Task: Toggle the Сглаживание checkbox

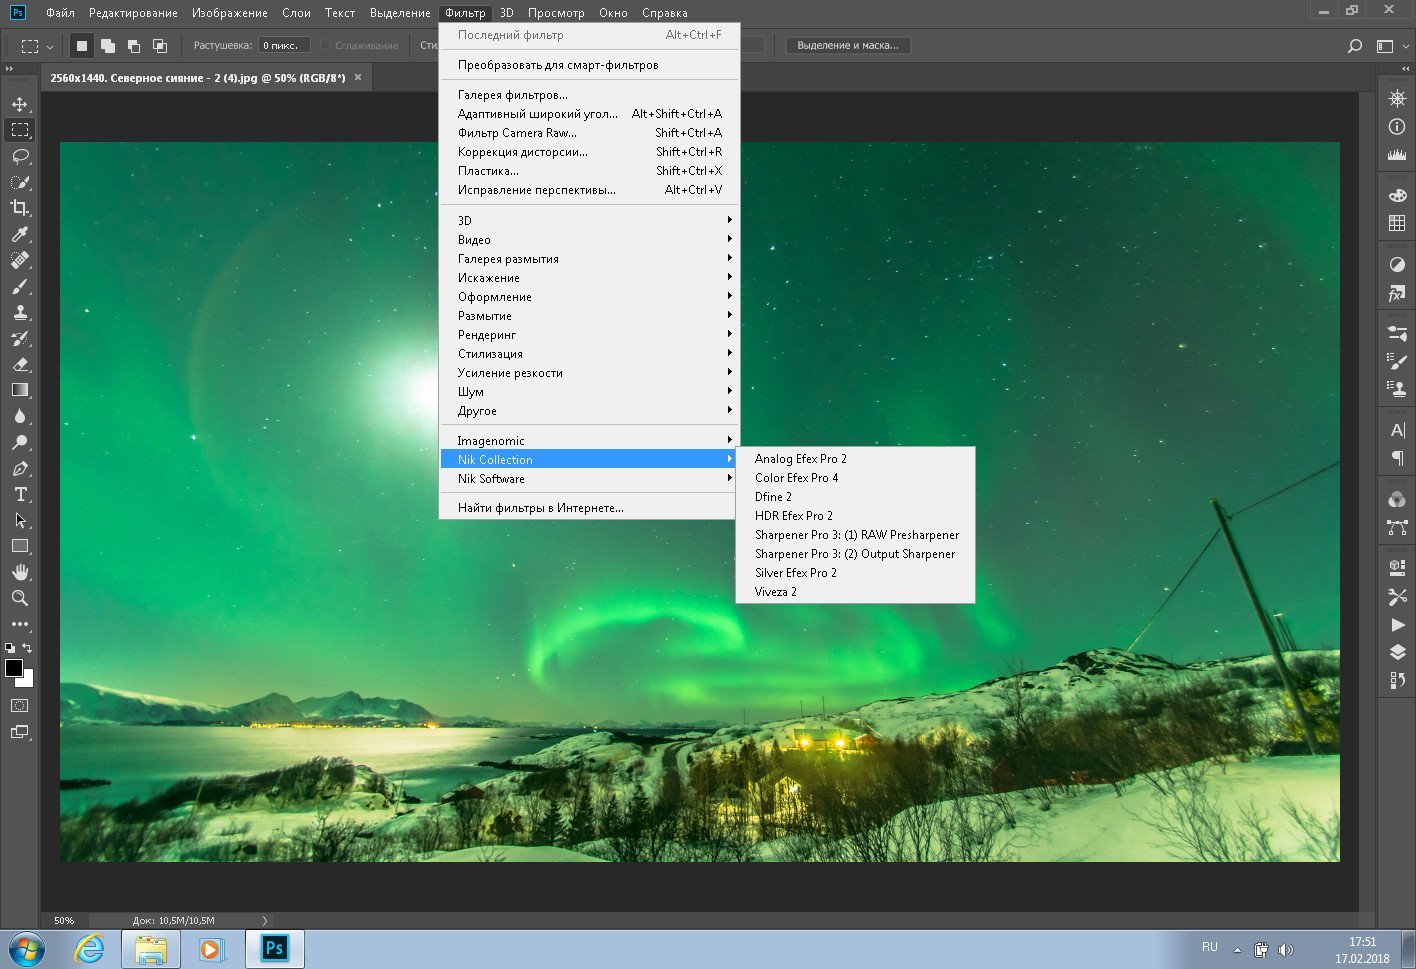Action: [325, 45]
